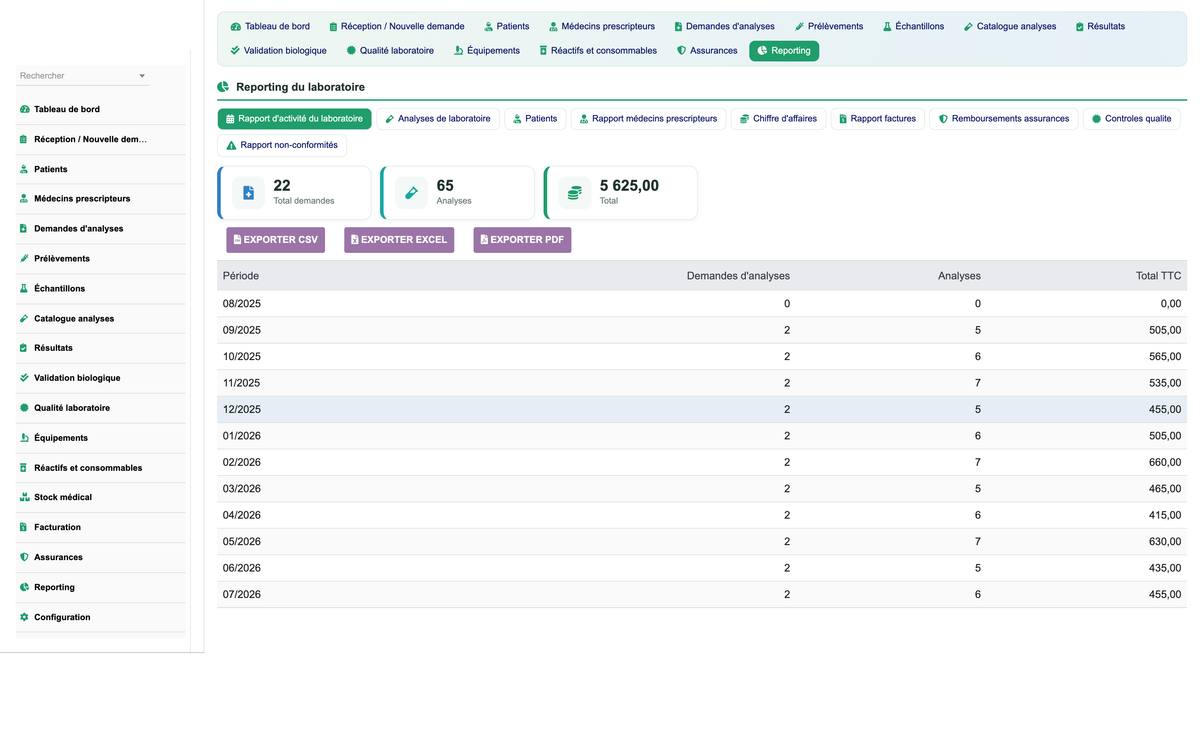Sort by the Période column header
The image size is (1200, 743).
pos(241,276)
